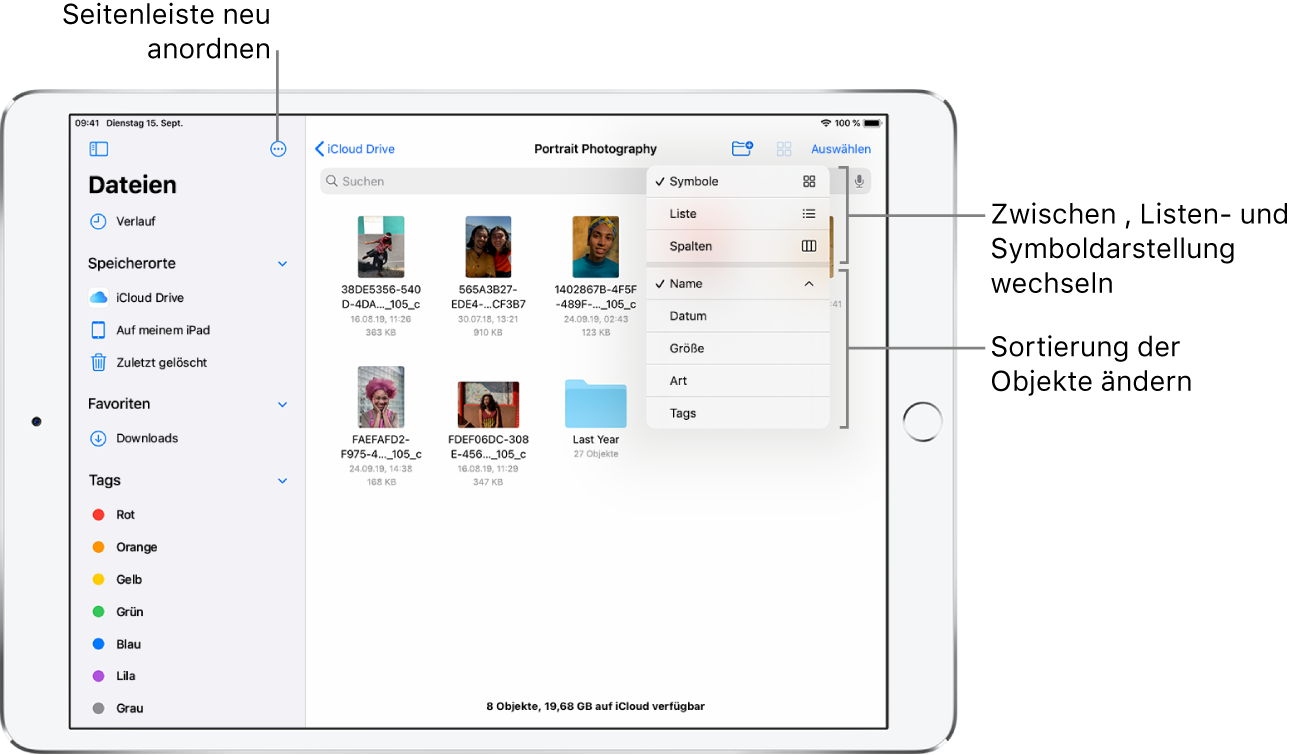Click the magnifying glass search icon
1303x755 pixels.
332,181
